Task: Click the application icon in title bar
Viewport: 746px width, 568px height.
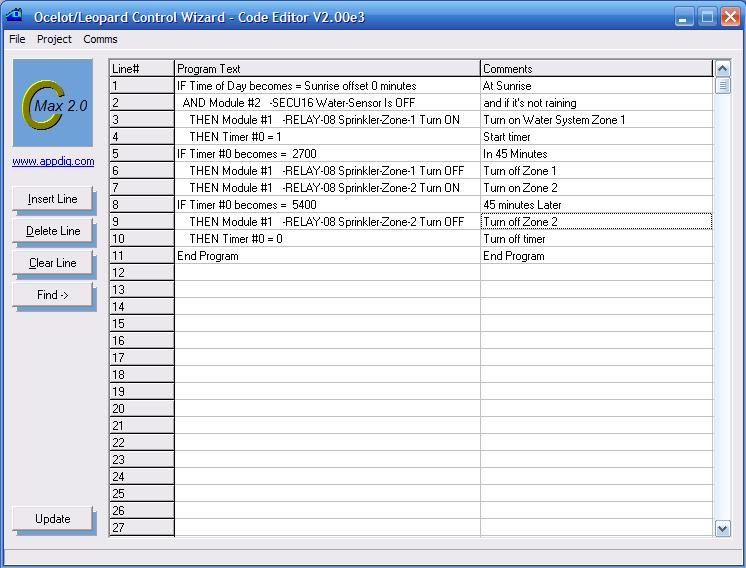Action: (14, 16)
